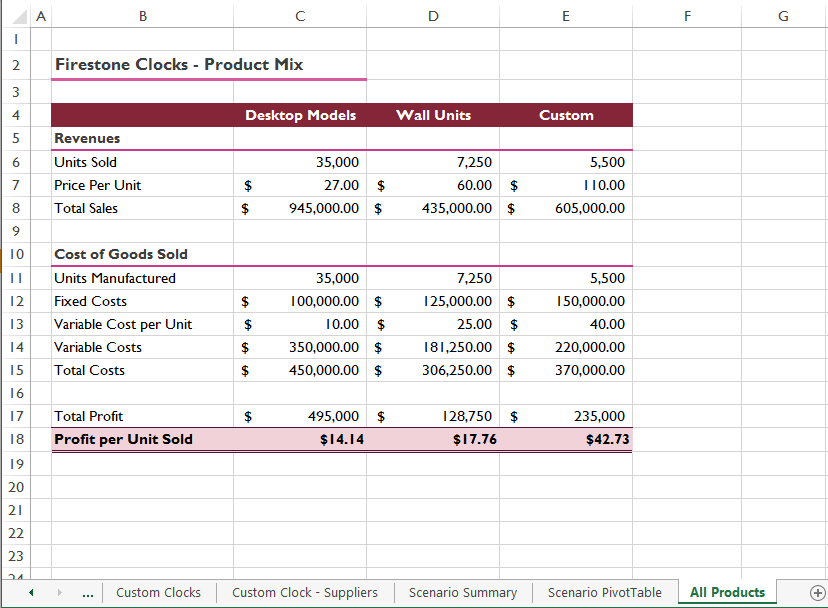Select the 'Profit per Unit Sold' label
This screenshot has width=828, height=608.
[x=143, y=439]
